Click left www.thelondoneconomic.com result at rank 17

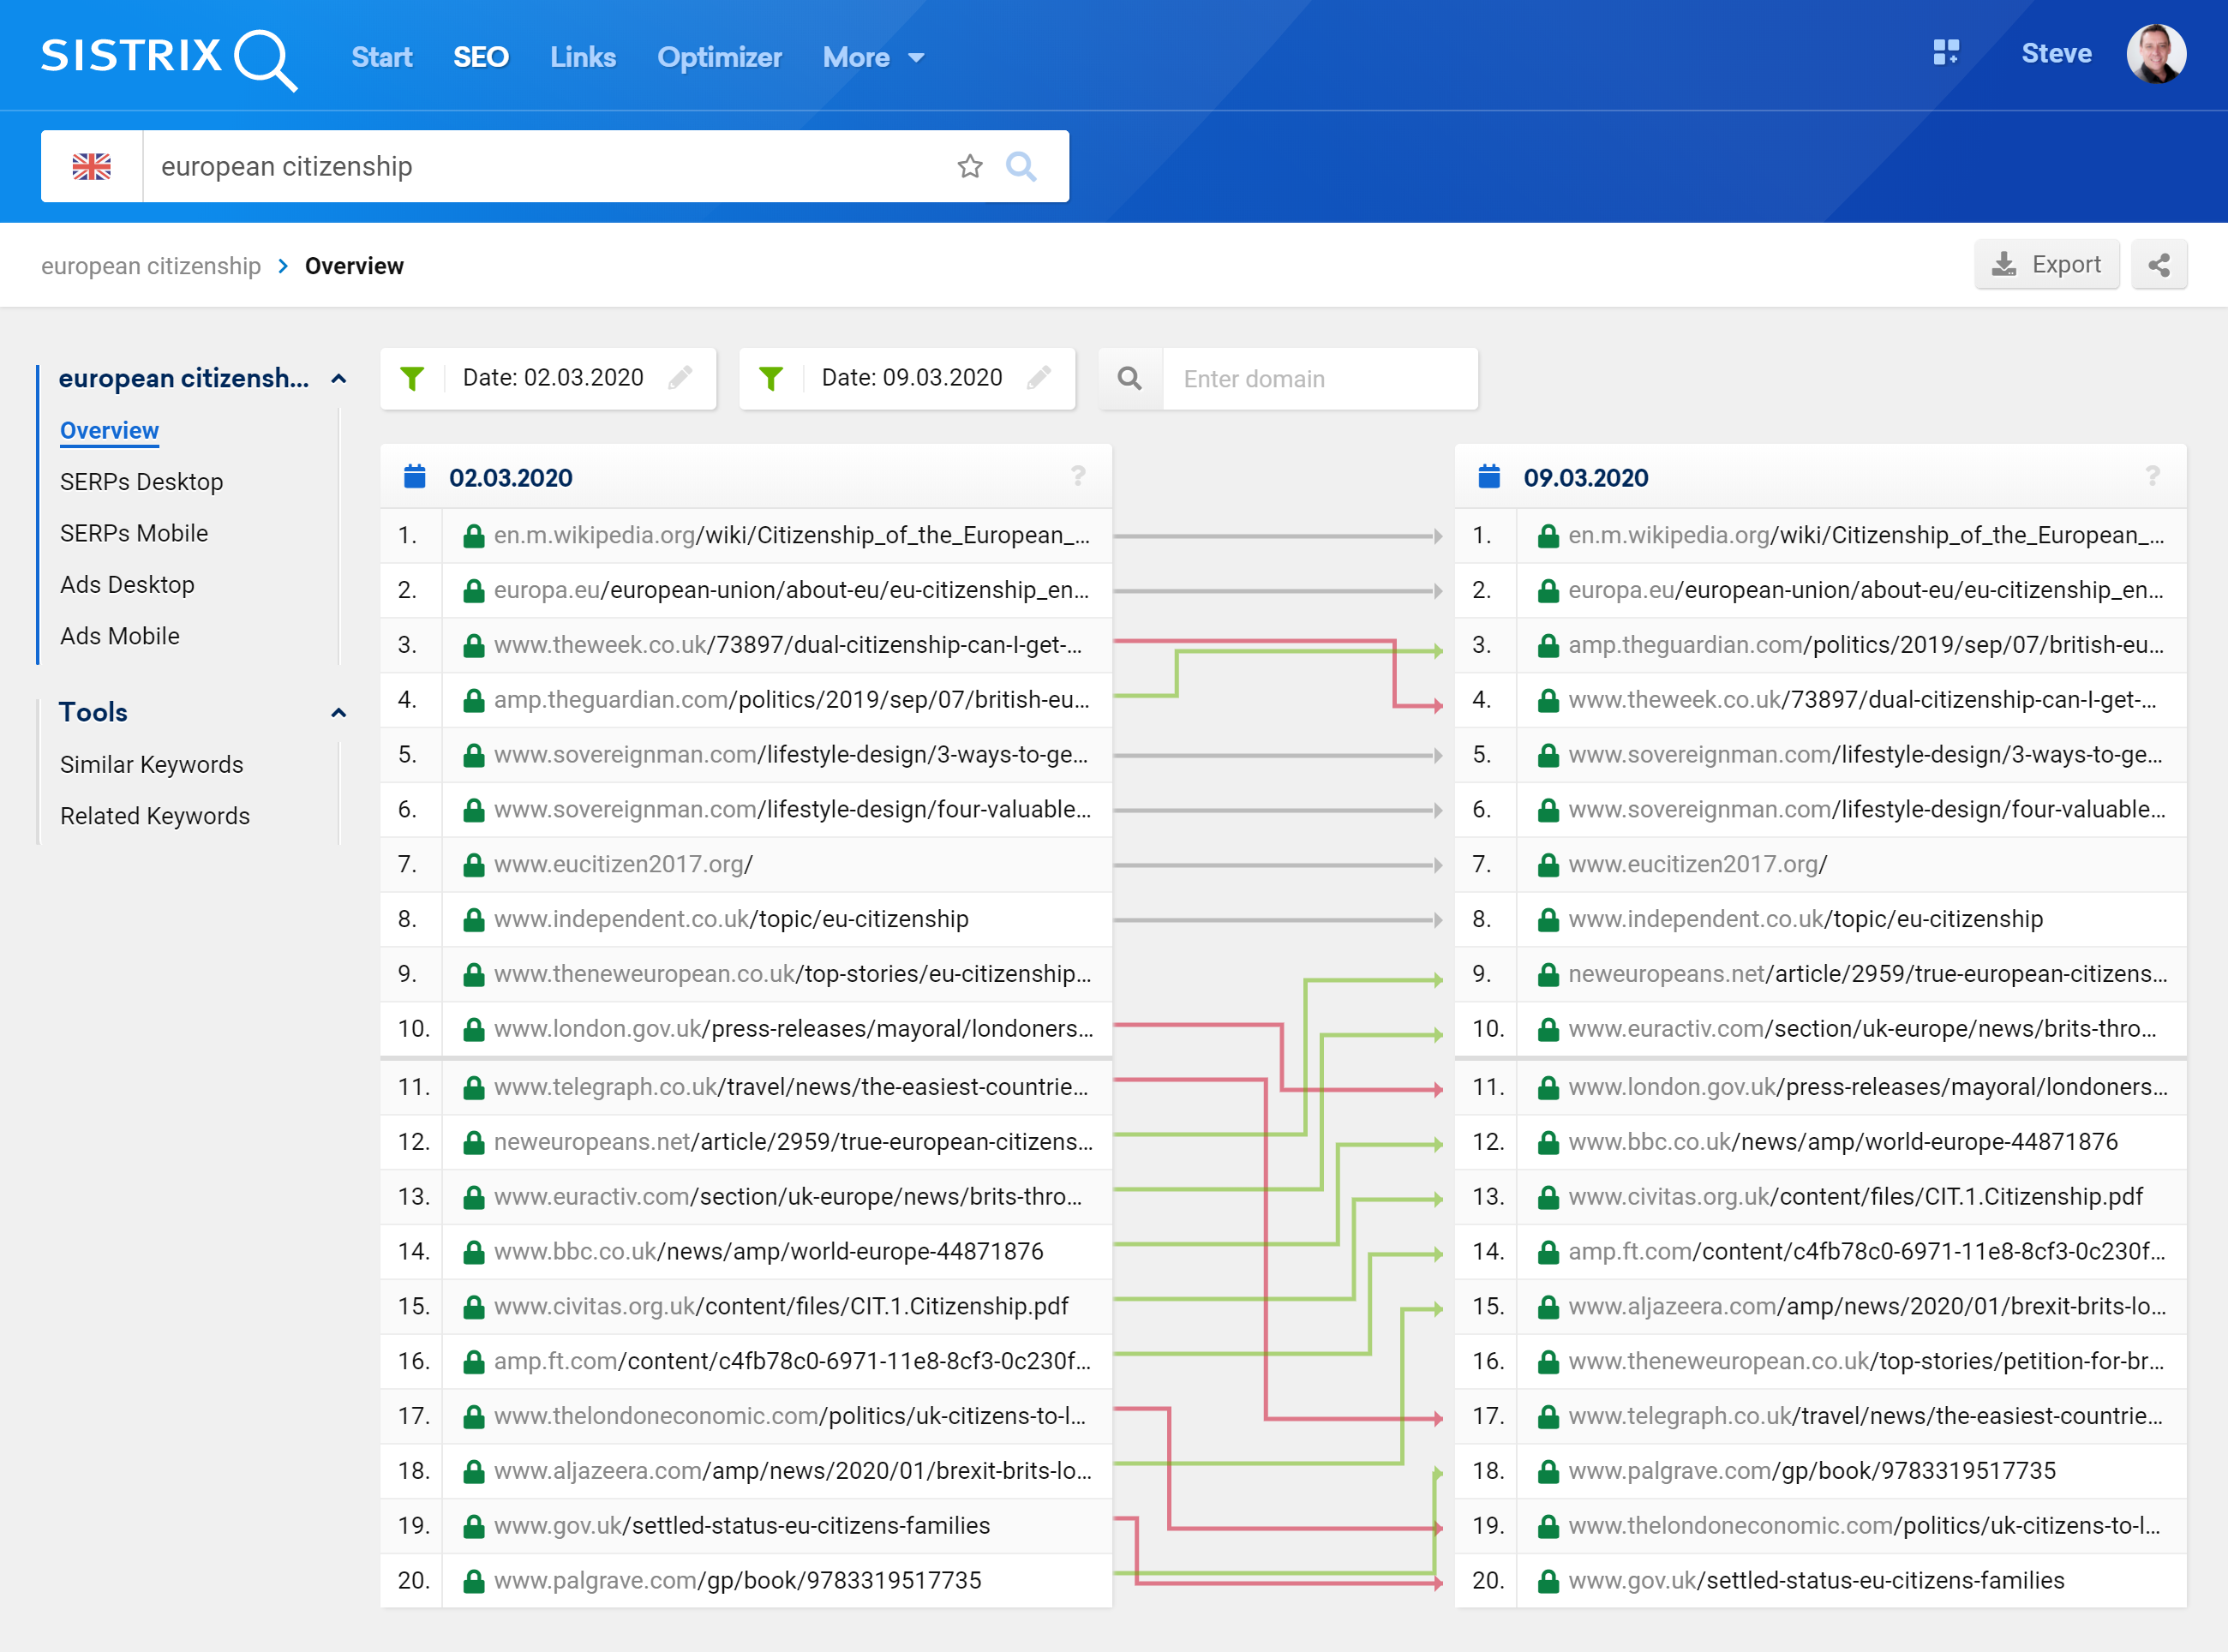pos(790,1416)
